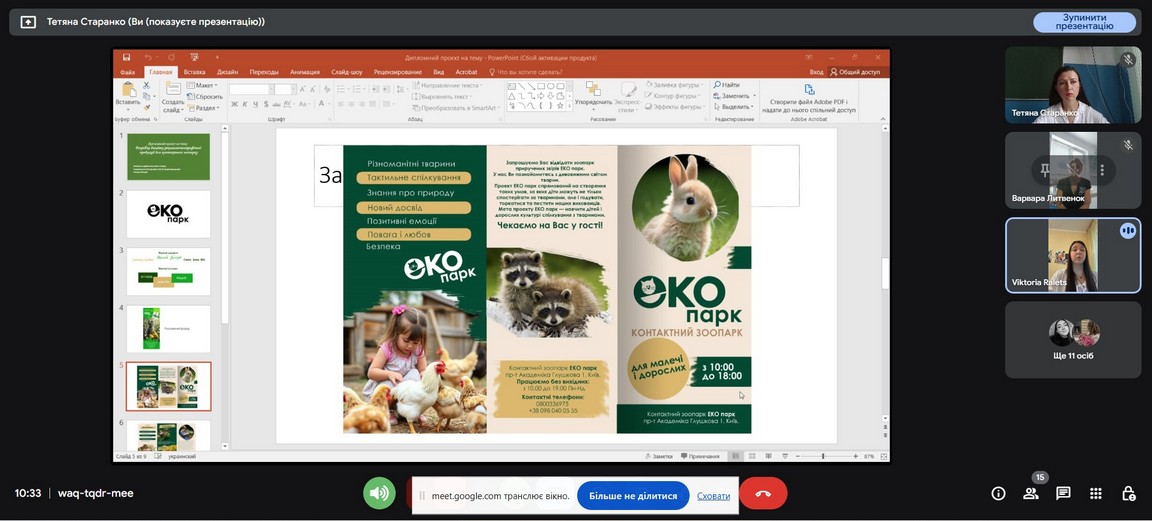Switch to reading view icon
Screen dimensions: 1152x521
pos(766,456)
